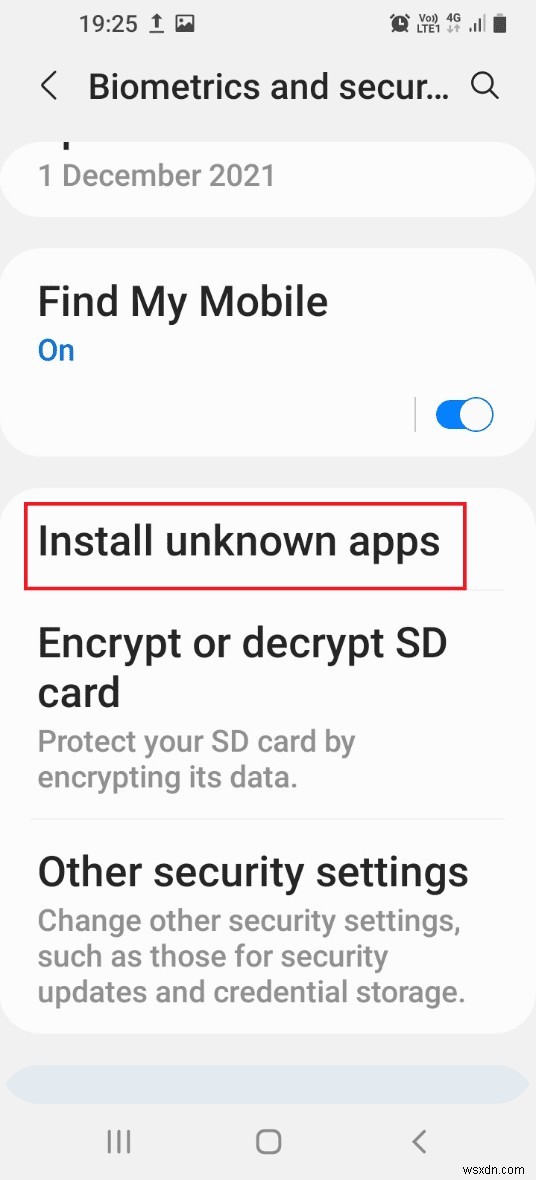Screen dimensions: 536x1180
Task: Tap the signal strength bars icon
Action: tap(477, 24)
